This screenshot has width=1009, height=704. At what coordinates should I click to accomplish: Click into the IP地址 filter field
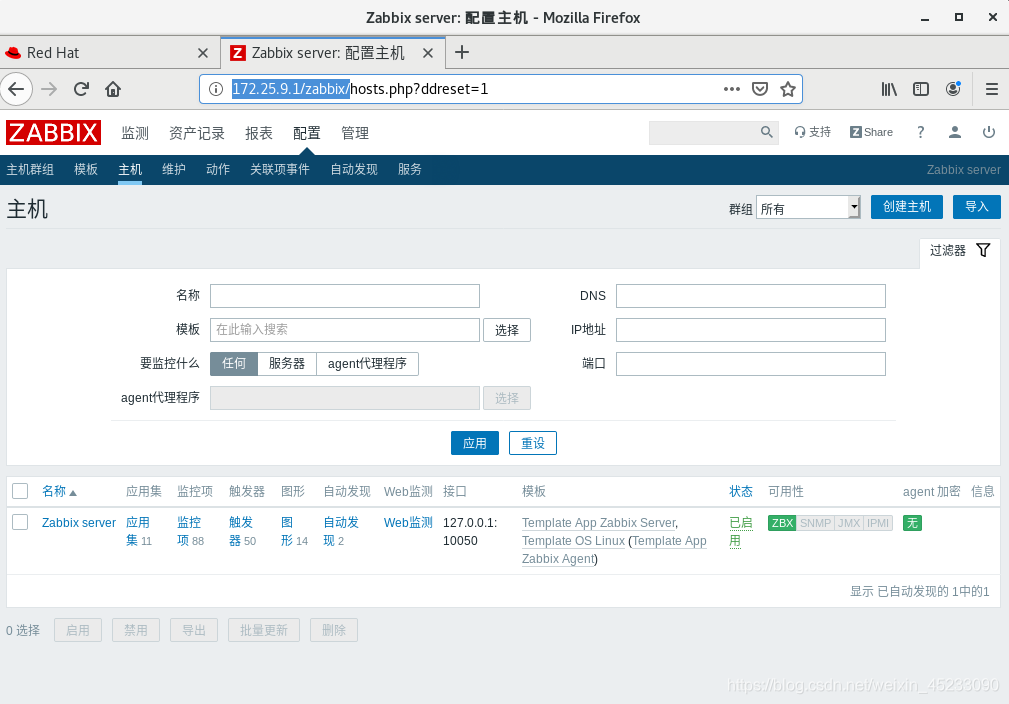751,330
